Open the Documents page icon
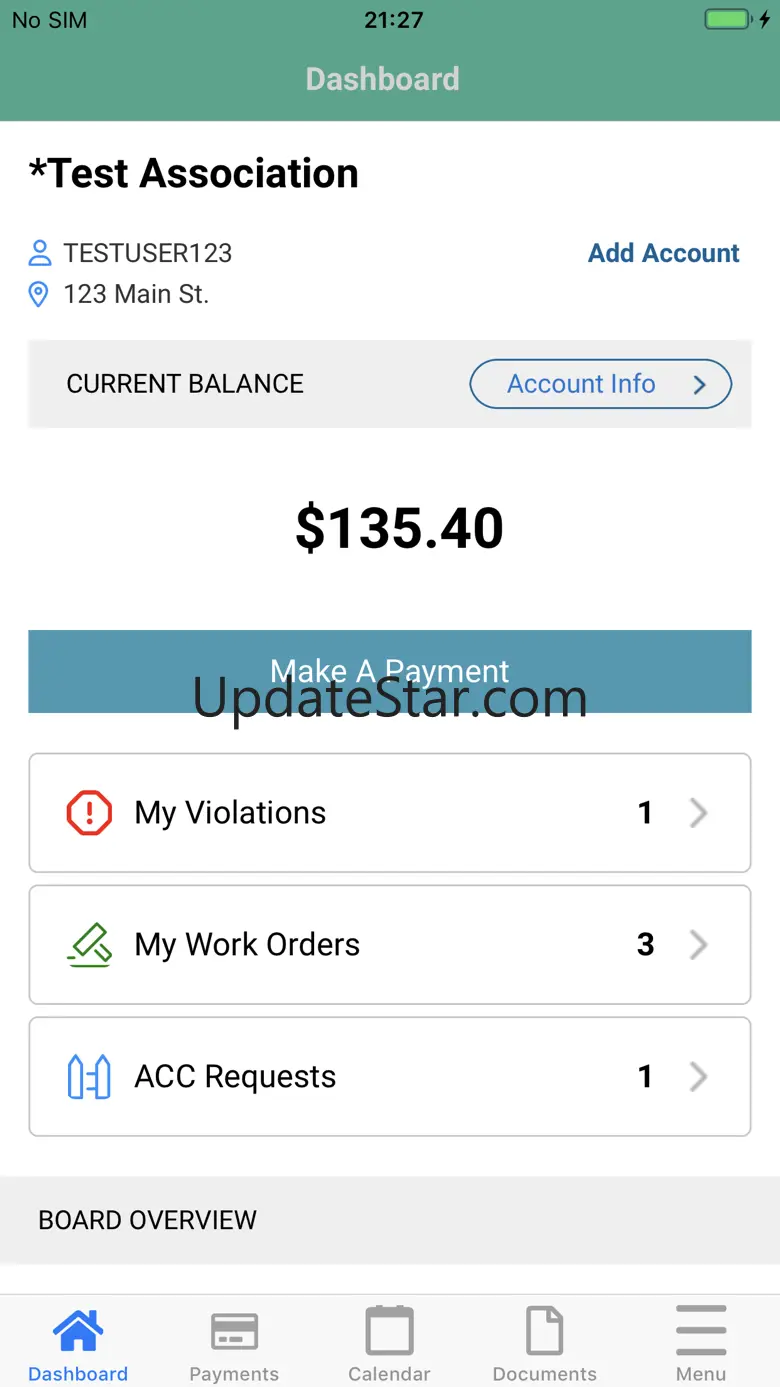The width and height of the screenshot is (780, 1387). [x=545, y=1331]
